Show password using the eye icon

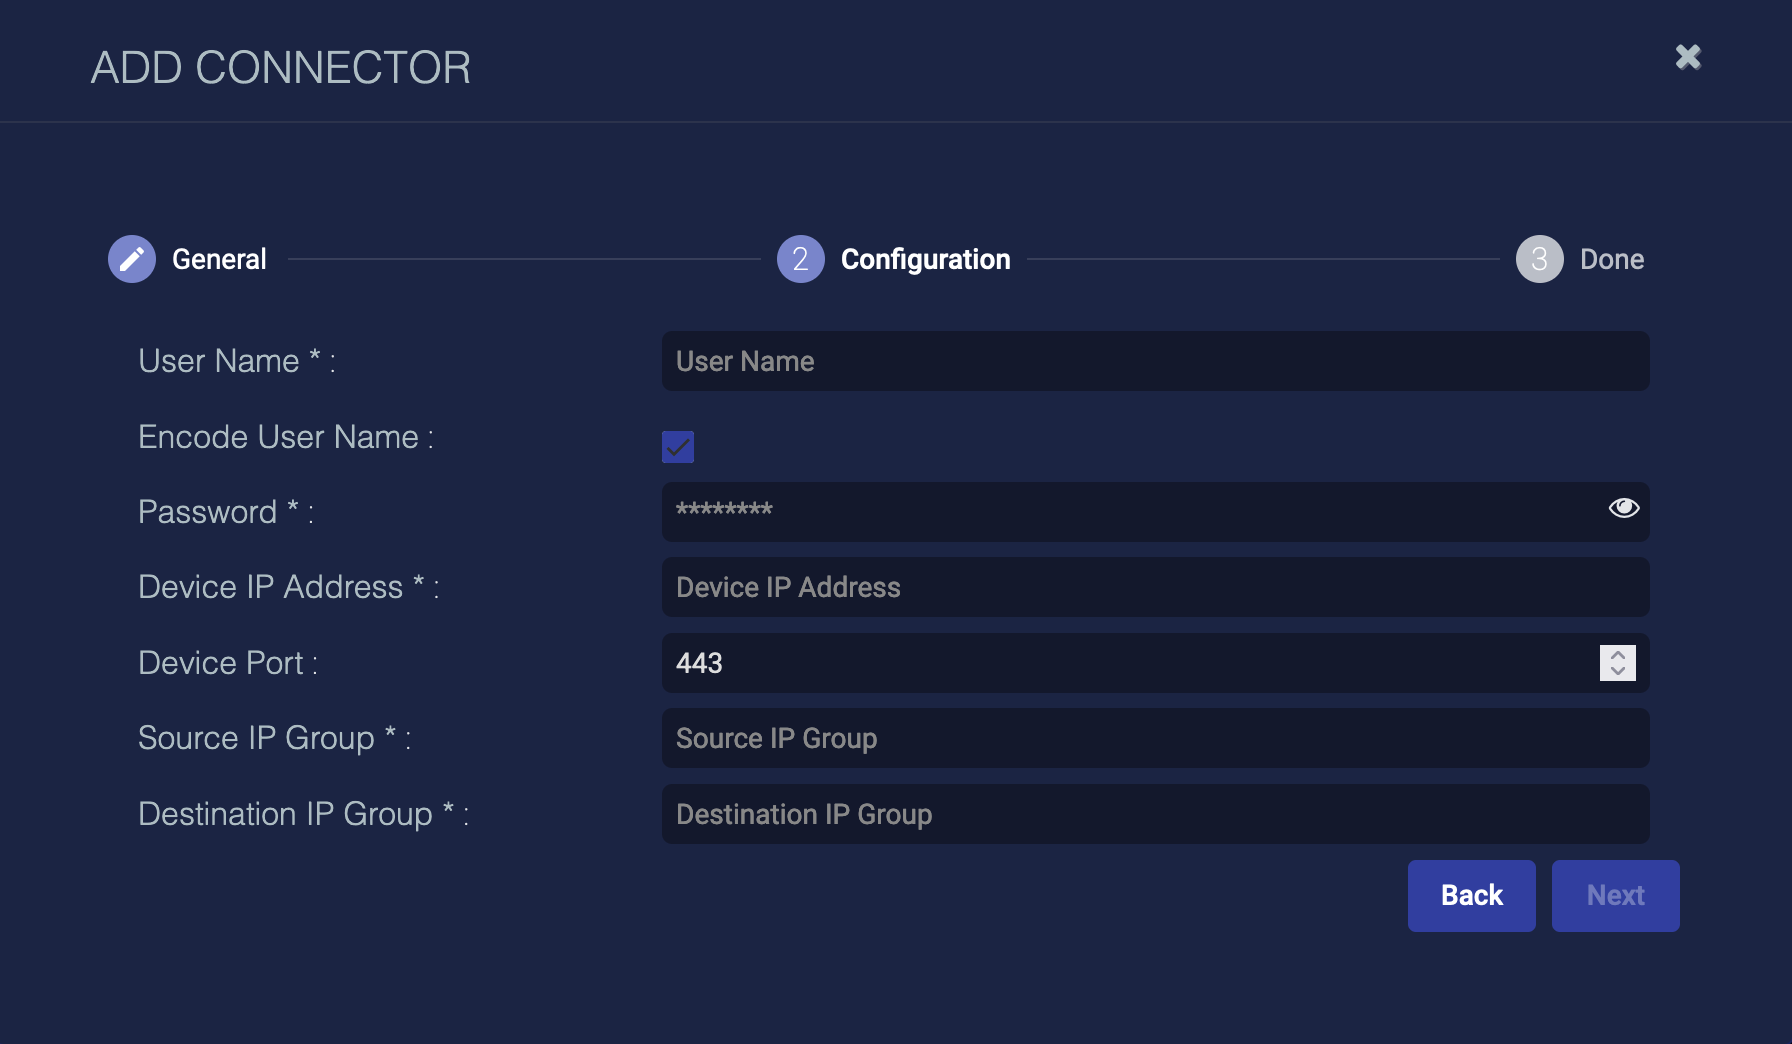coord(1623,508)
